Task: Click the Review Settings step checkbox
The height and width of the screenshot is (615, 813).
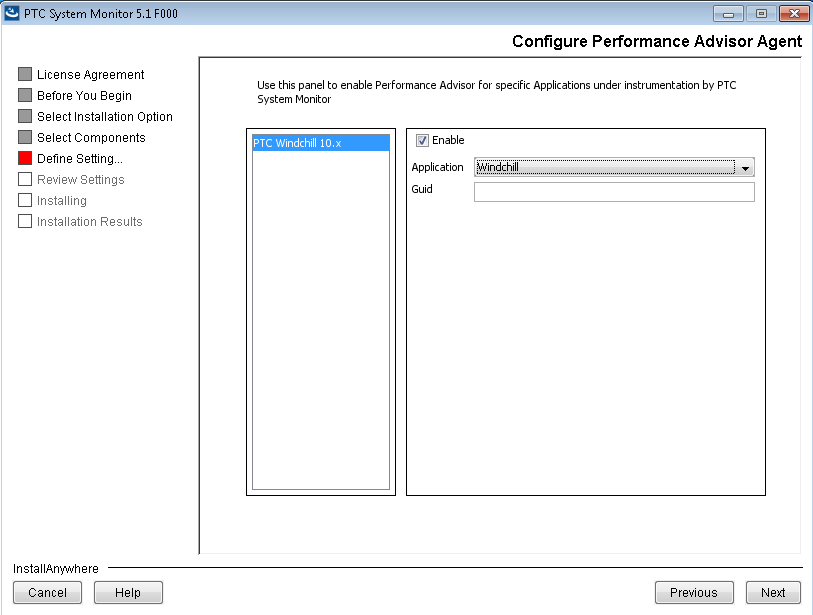Action: 23,179
